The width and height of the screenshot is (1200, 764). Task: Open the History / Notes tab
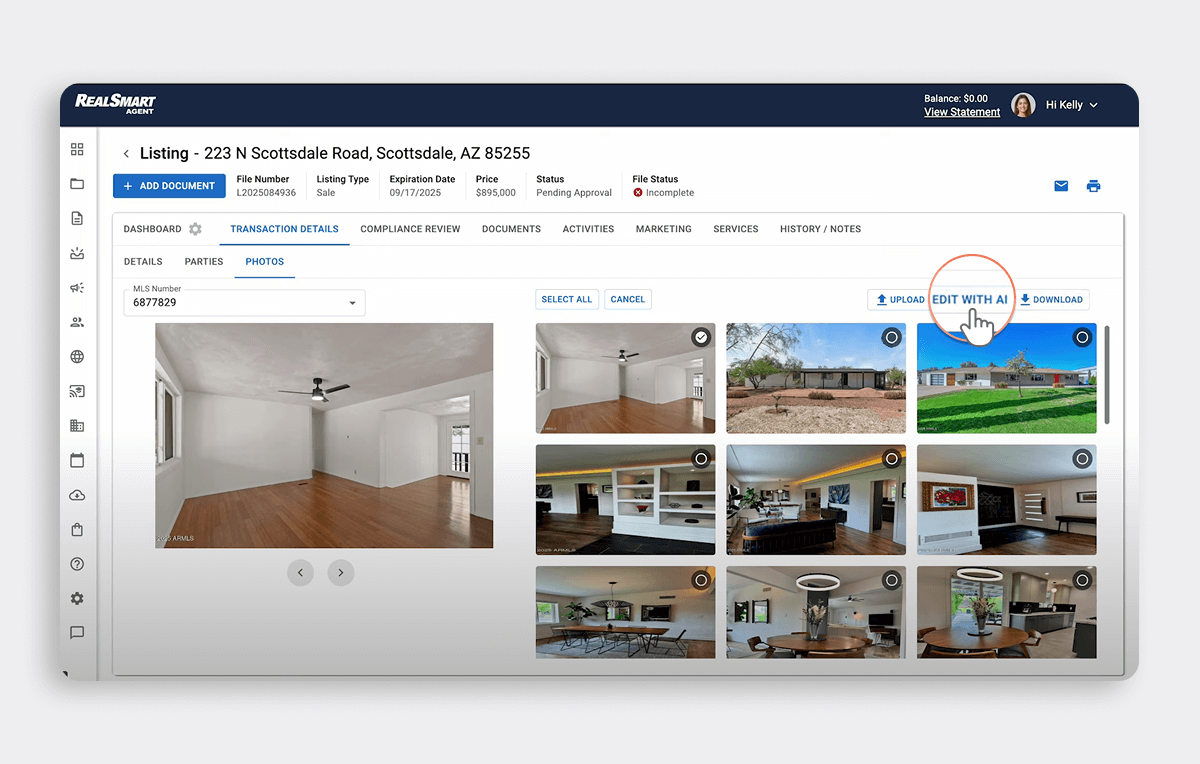tap(820, 229)
